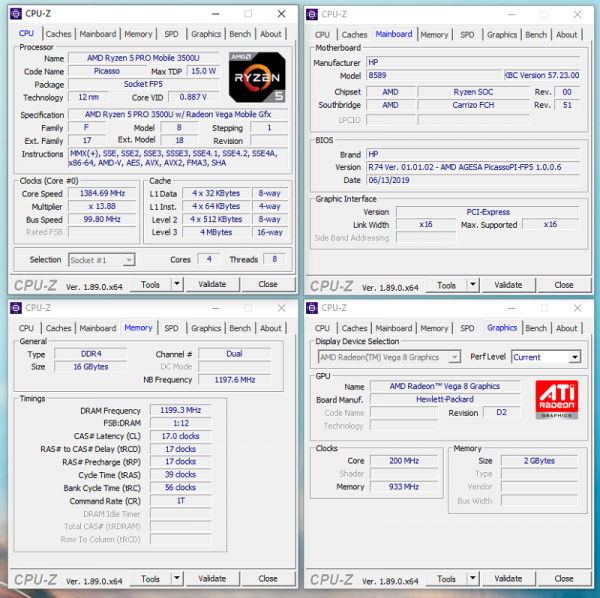Image resolution: width=600 pixels, height=598 pixels.
Task: Click the ATI Radeon Graphics logo
Action: (555, 398)
